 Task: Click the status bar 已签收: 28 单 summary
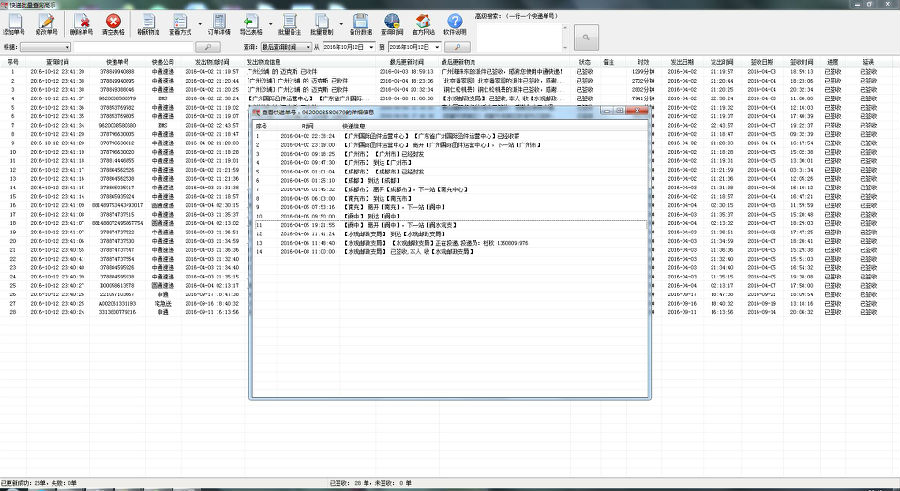371,484
